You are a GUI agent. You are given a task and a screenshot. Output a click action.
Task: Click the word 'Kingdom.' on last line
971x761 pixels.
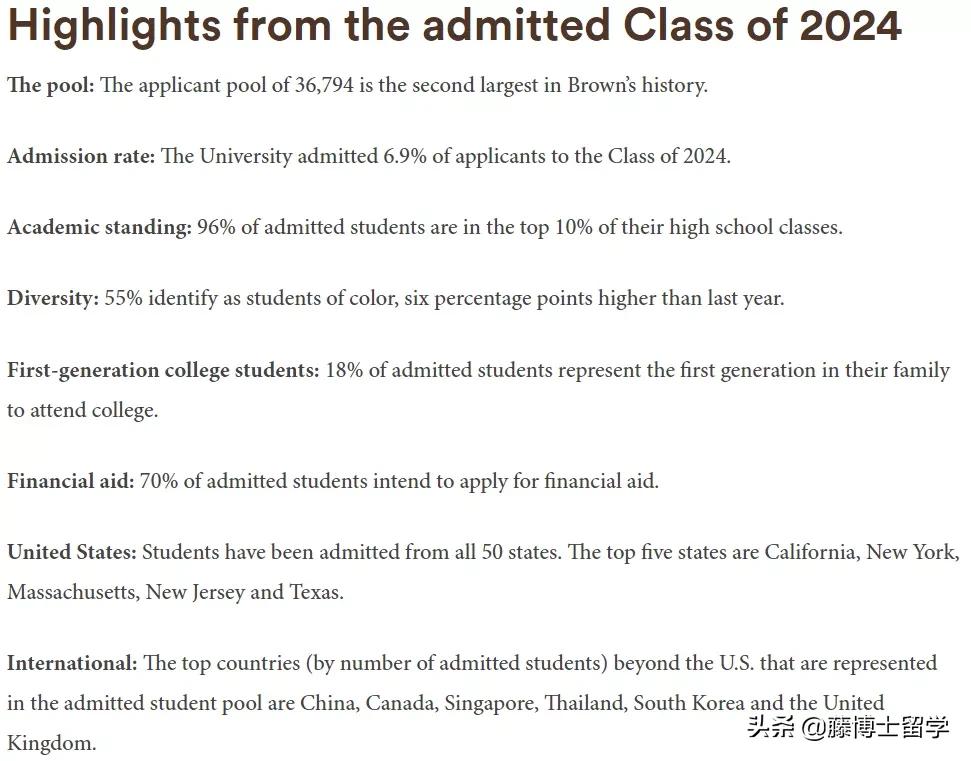51,743
